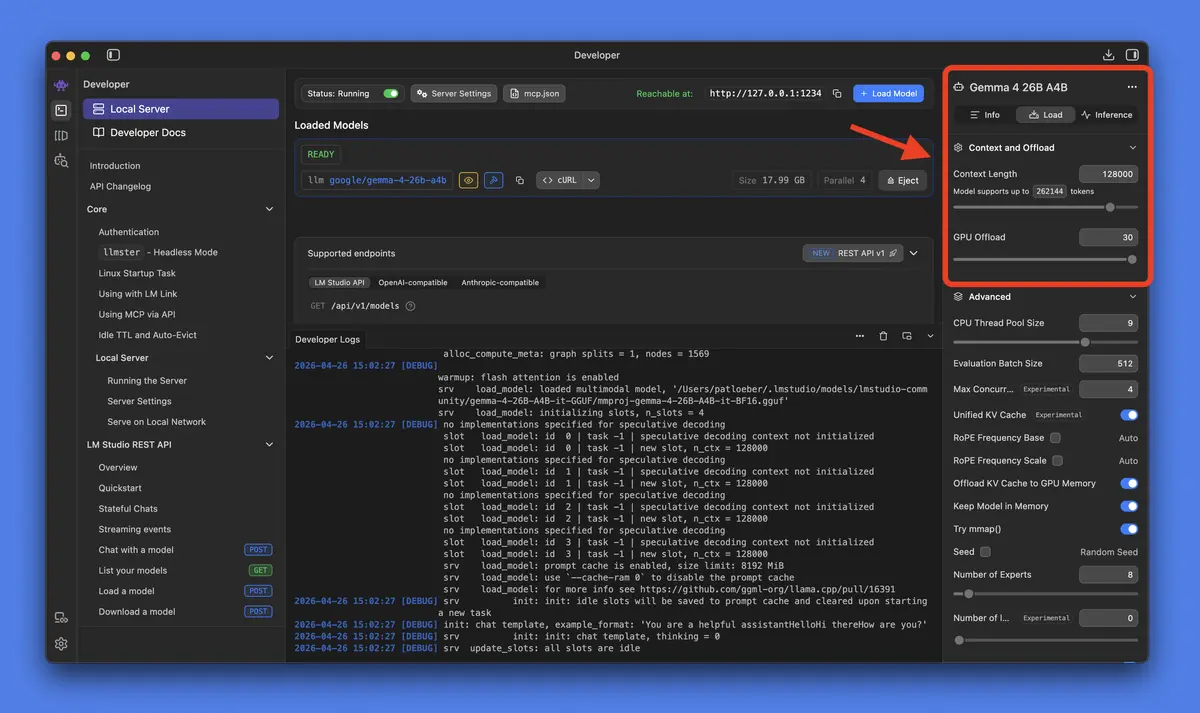Screen dimensions: 1200x713
Task: Click the blue tool-use hammer badge
Action: tap(493, 180)
